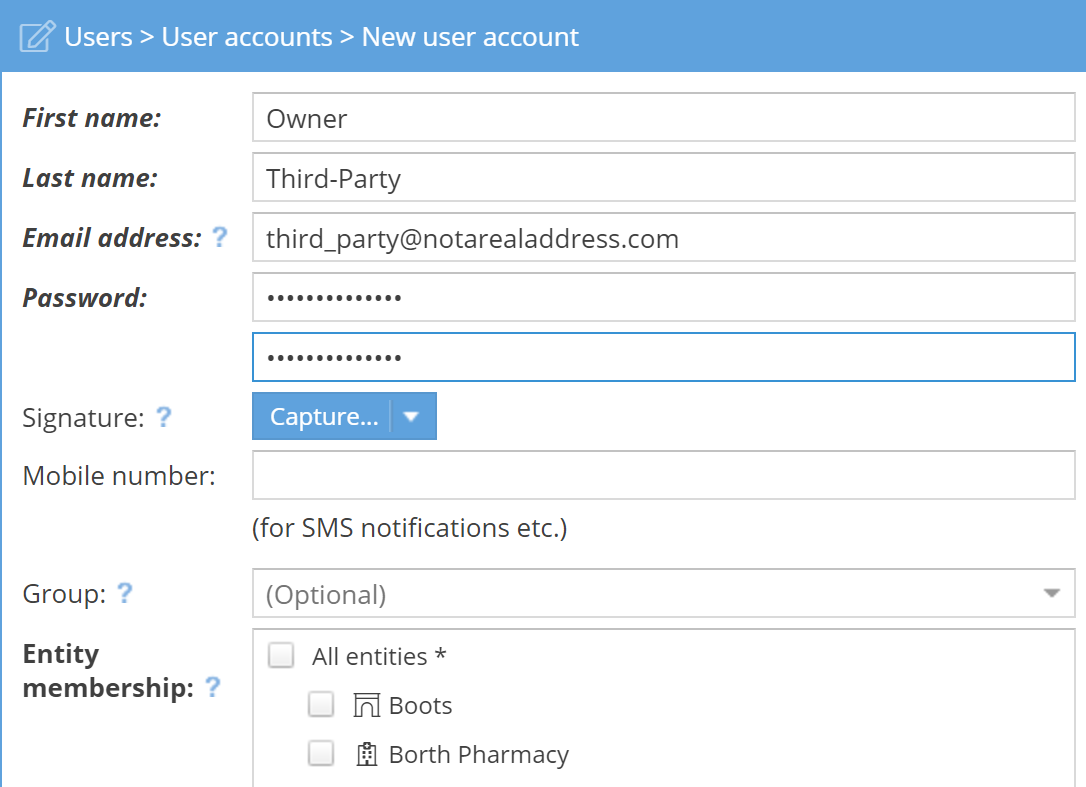
Task: Click help icon beside Signature label
Action: [x=164, y=417]
